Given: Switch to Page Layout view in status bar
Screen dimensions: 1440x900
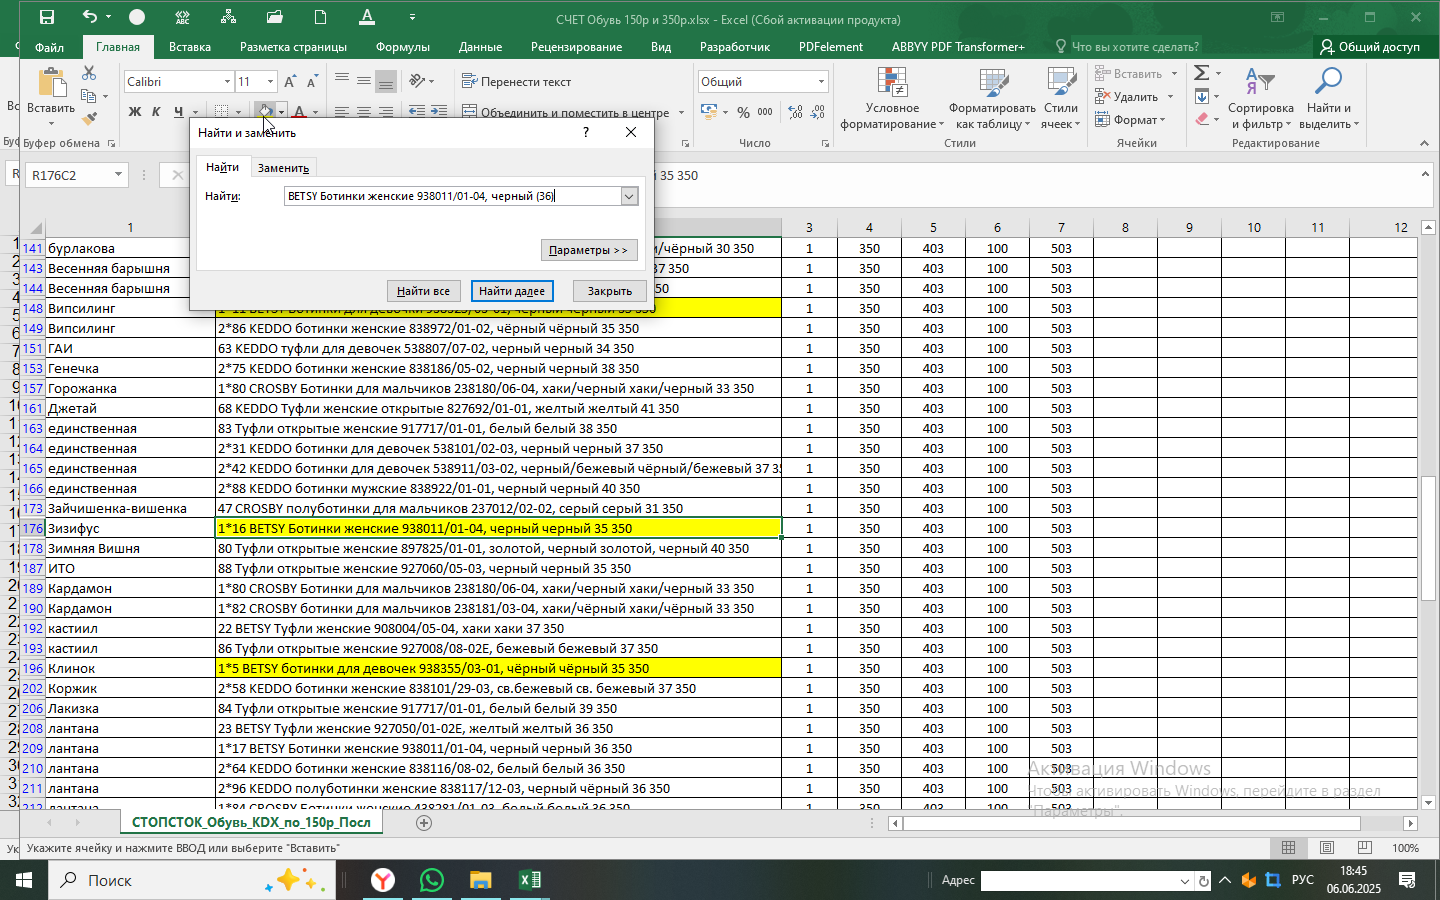Looking at the screenshot, I should (x=1327, y=848).
